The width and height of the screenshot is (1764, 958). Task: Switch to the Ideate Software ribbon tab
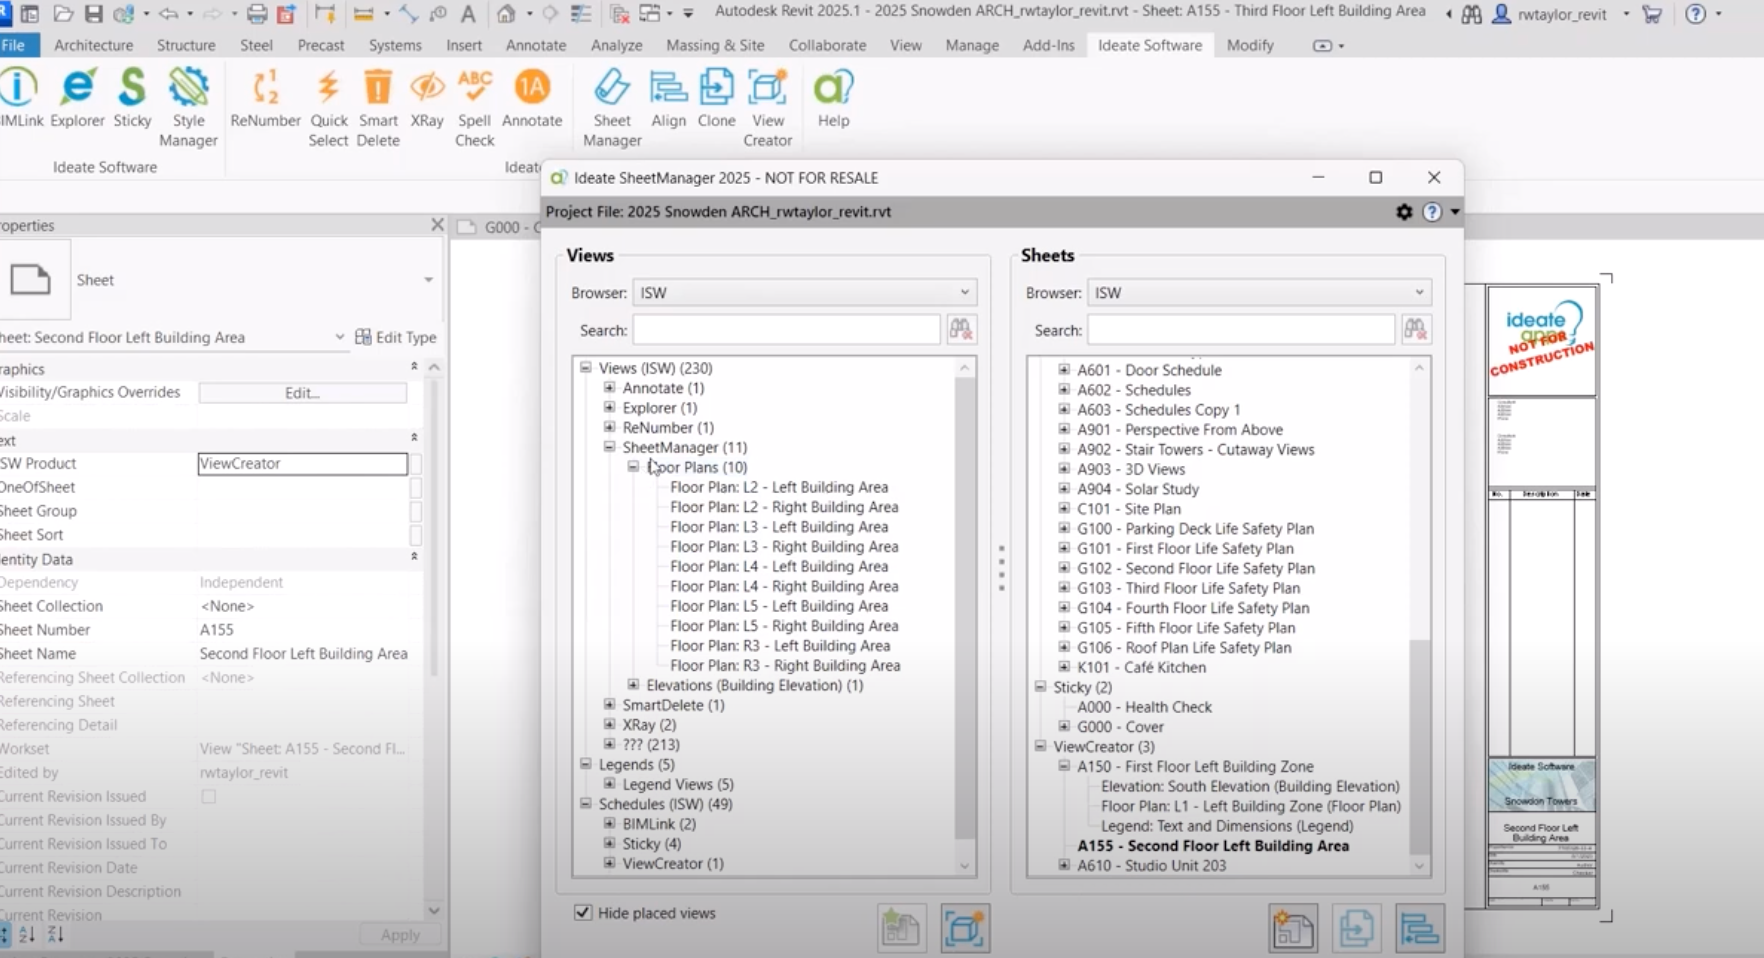point(1149,45)
